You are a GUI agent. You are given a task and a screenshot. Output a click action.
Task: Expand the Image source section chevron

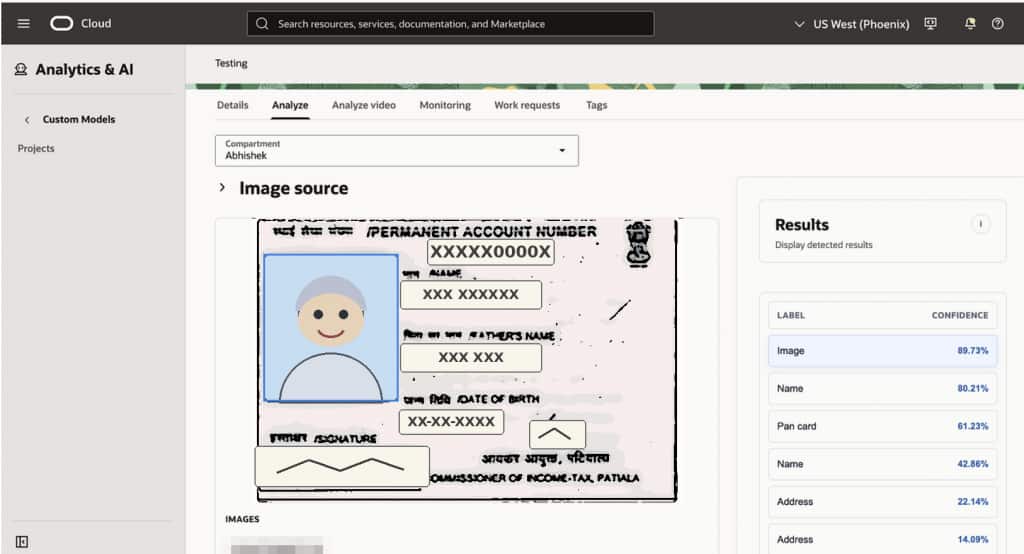point(222,187)
